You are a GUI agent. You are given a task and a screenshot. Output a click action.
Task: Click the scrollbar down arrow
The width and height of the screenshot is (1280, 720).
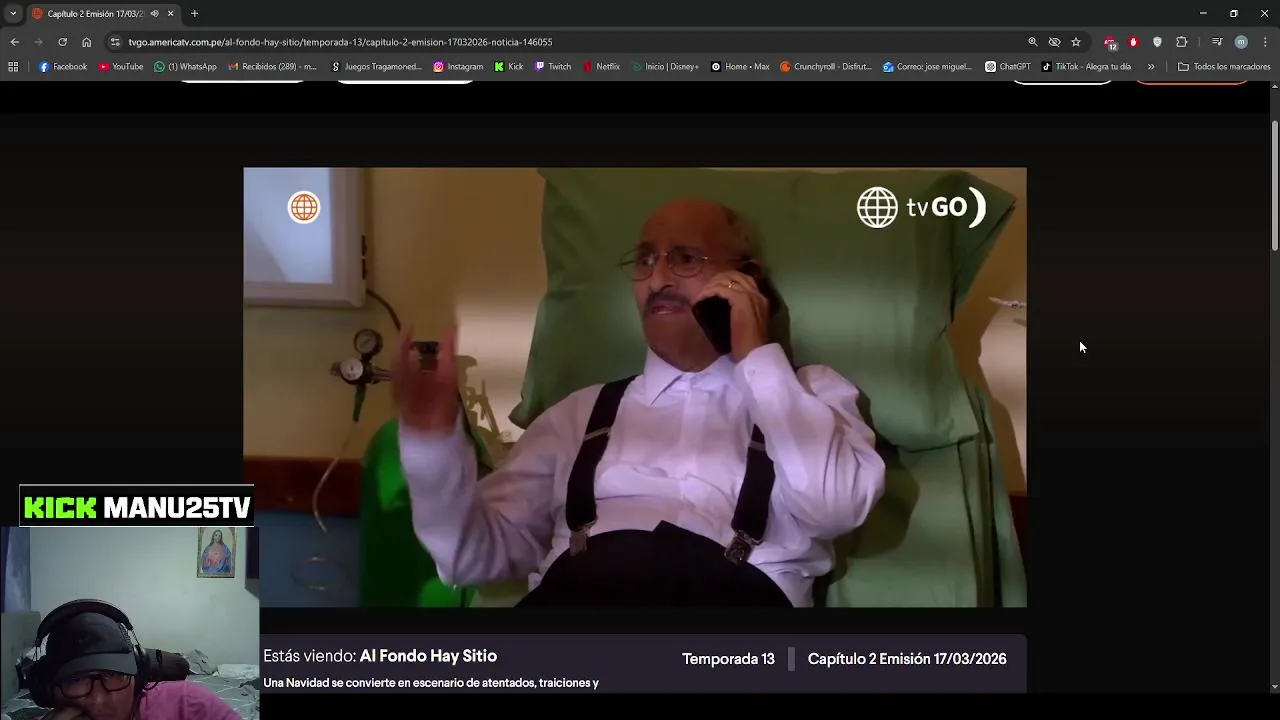1274,687
